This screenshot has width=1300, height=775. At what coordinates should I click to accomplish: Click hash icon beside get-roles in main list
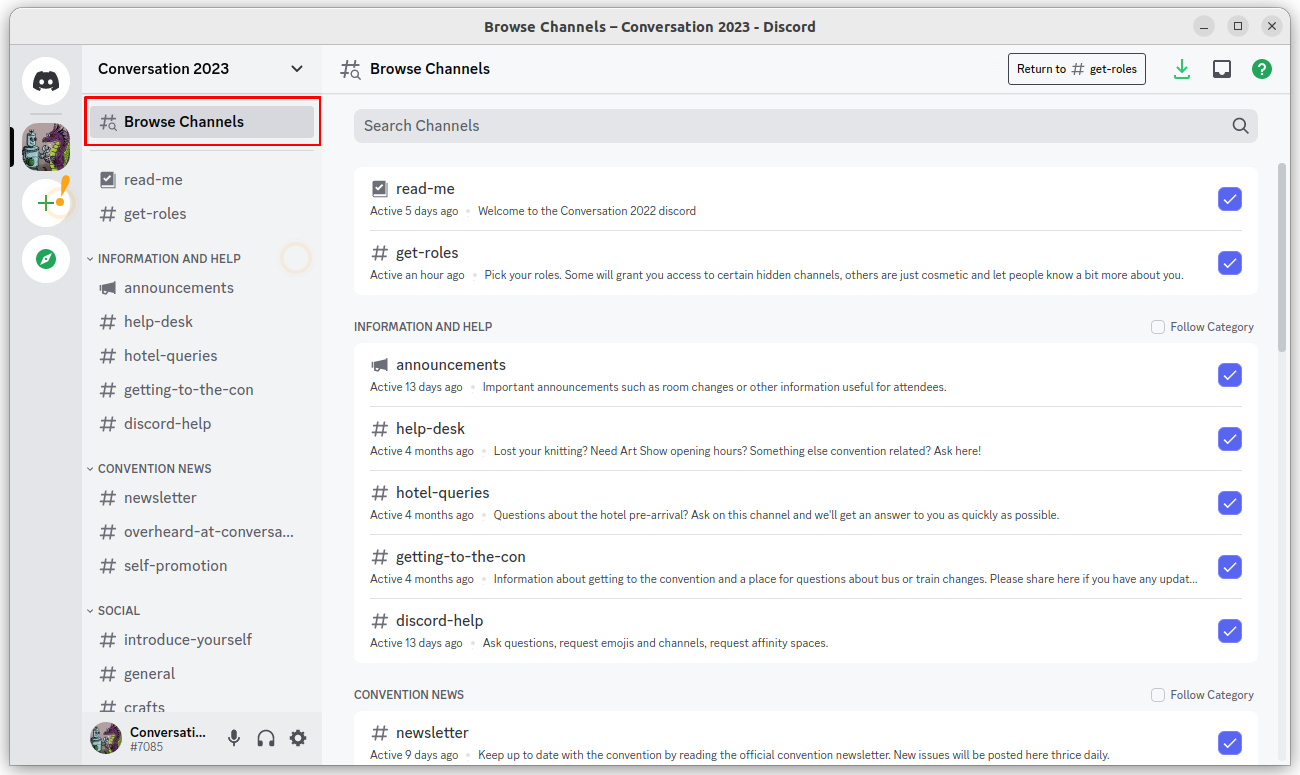[380, 253]
